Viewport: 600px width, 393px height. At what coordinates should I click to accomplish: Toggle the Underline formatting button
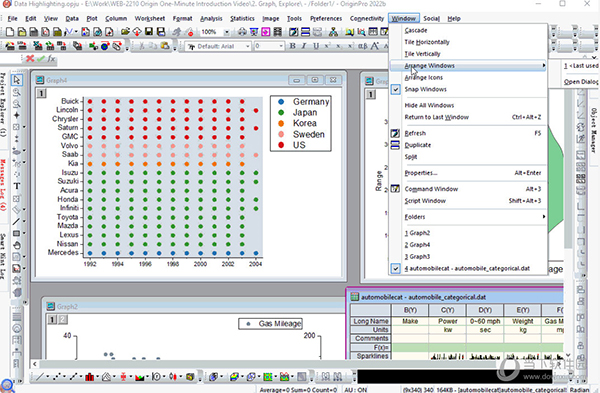pyautogui.click(x=316, y=46)
